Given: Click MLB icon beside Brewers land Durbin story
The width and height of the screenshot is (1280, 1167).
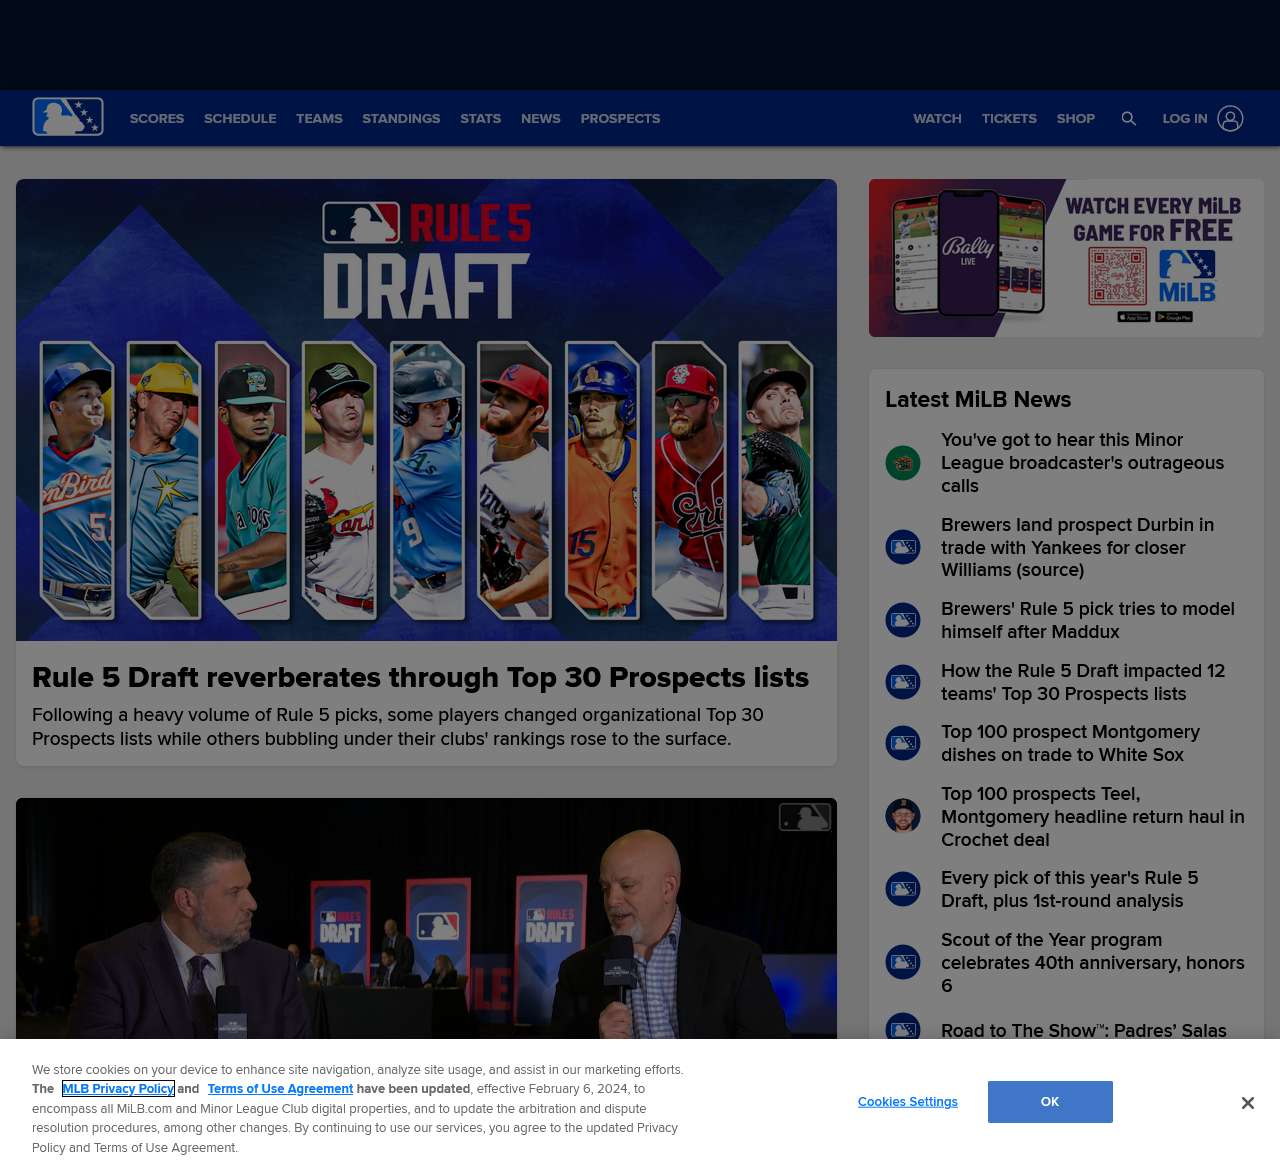Looking at the screenshot, I should tap(903, 547).
